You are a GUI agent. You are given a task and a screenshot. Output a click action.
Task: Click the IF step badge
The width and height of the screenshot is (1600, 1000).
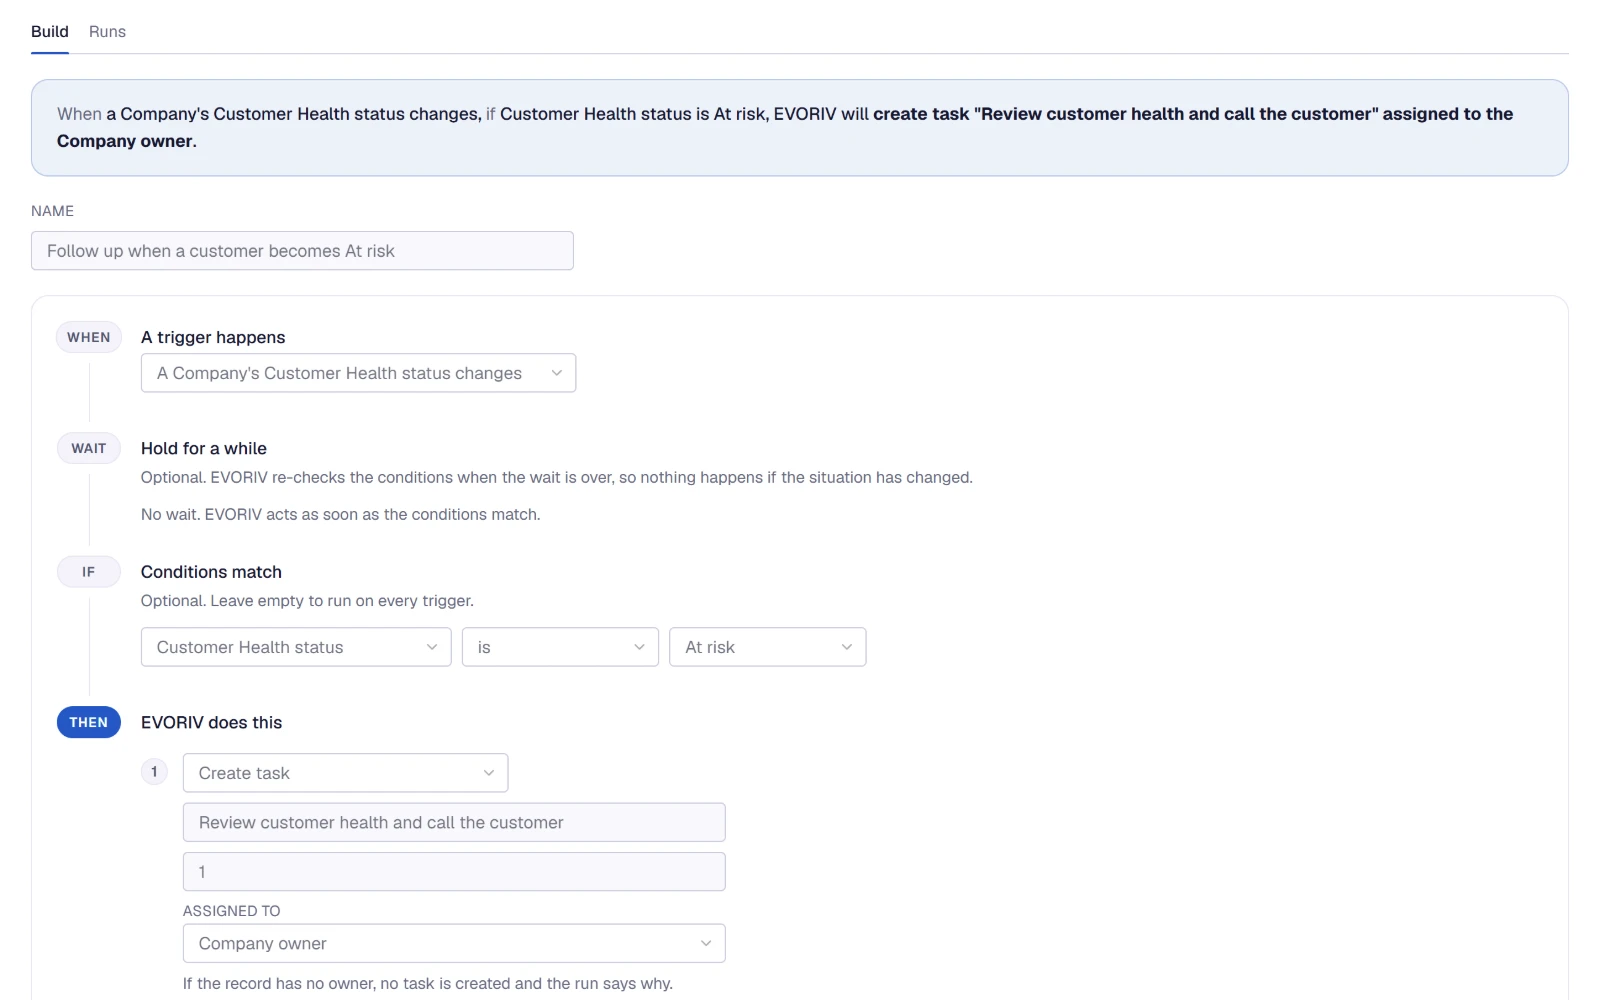[89, 572]
